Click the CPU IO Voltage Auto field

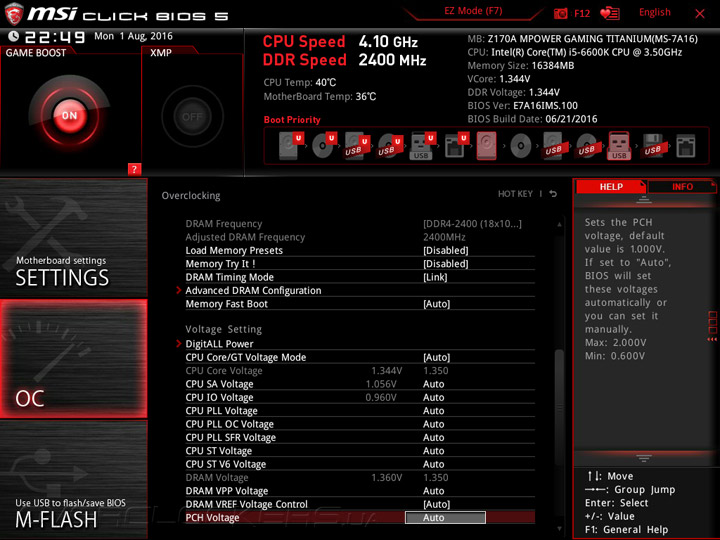pos(433,397)
